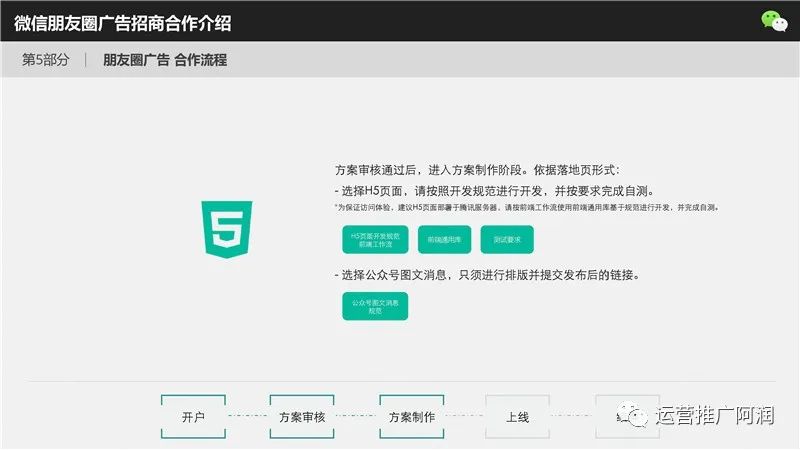Click the line starting 选择公众号图文消息
800x450 pixels.
(487, 276)
